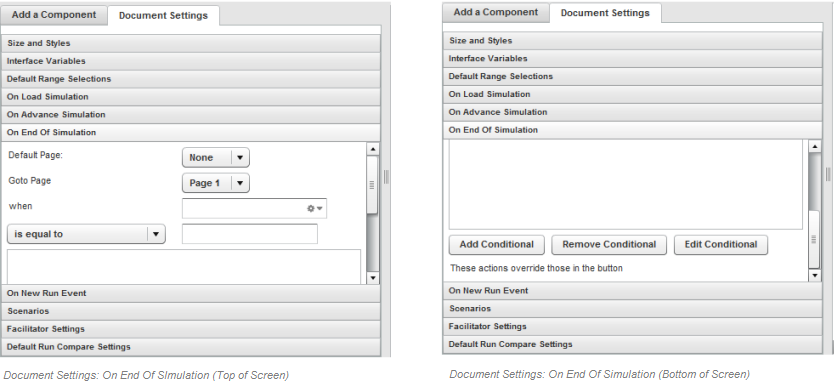Open the Goto Page dropdown showing Page 1

(215, 183)
